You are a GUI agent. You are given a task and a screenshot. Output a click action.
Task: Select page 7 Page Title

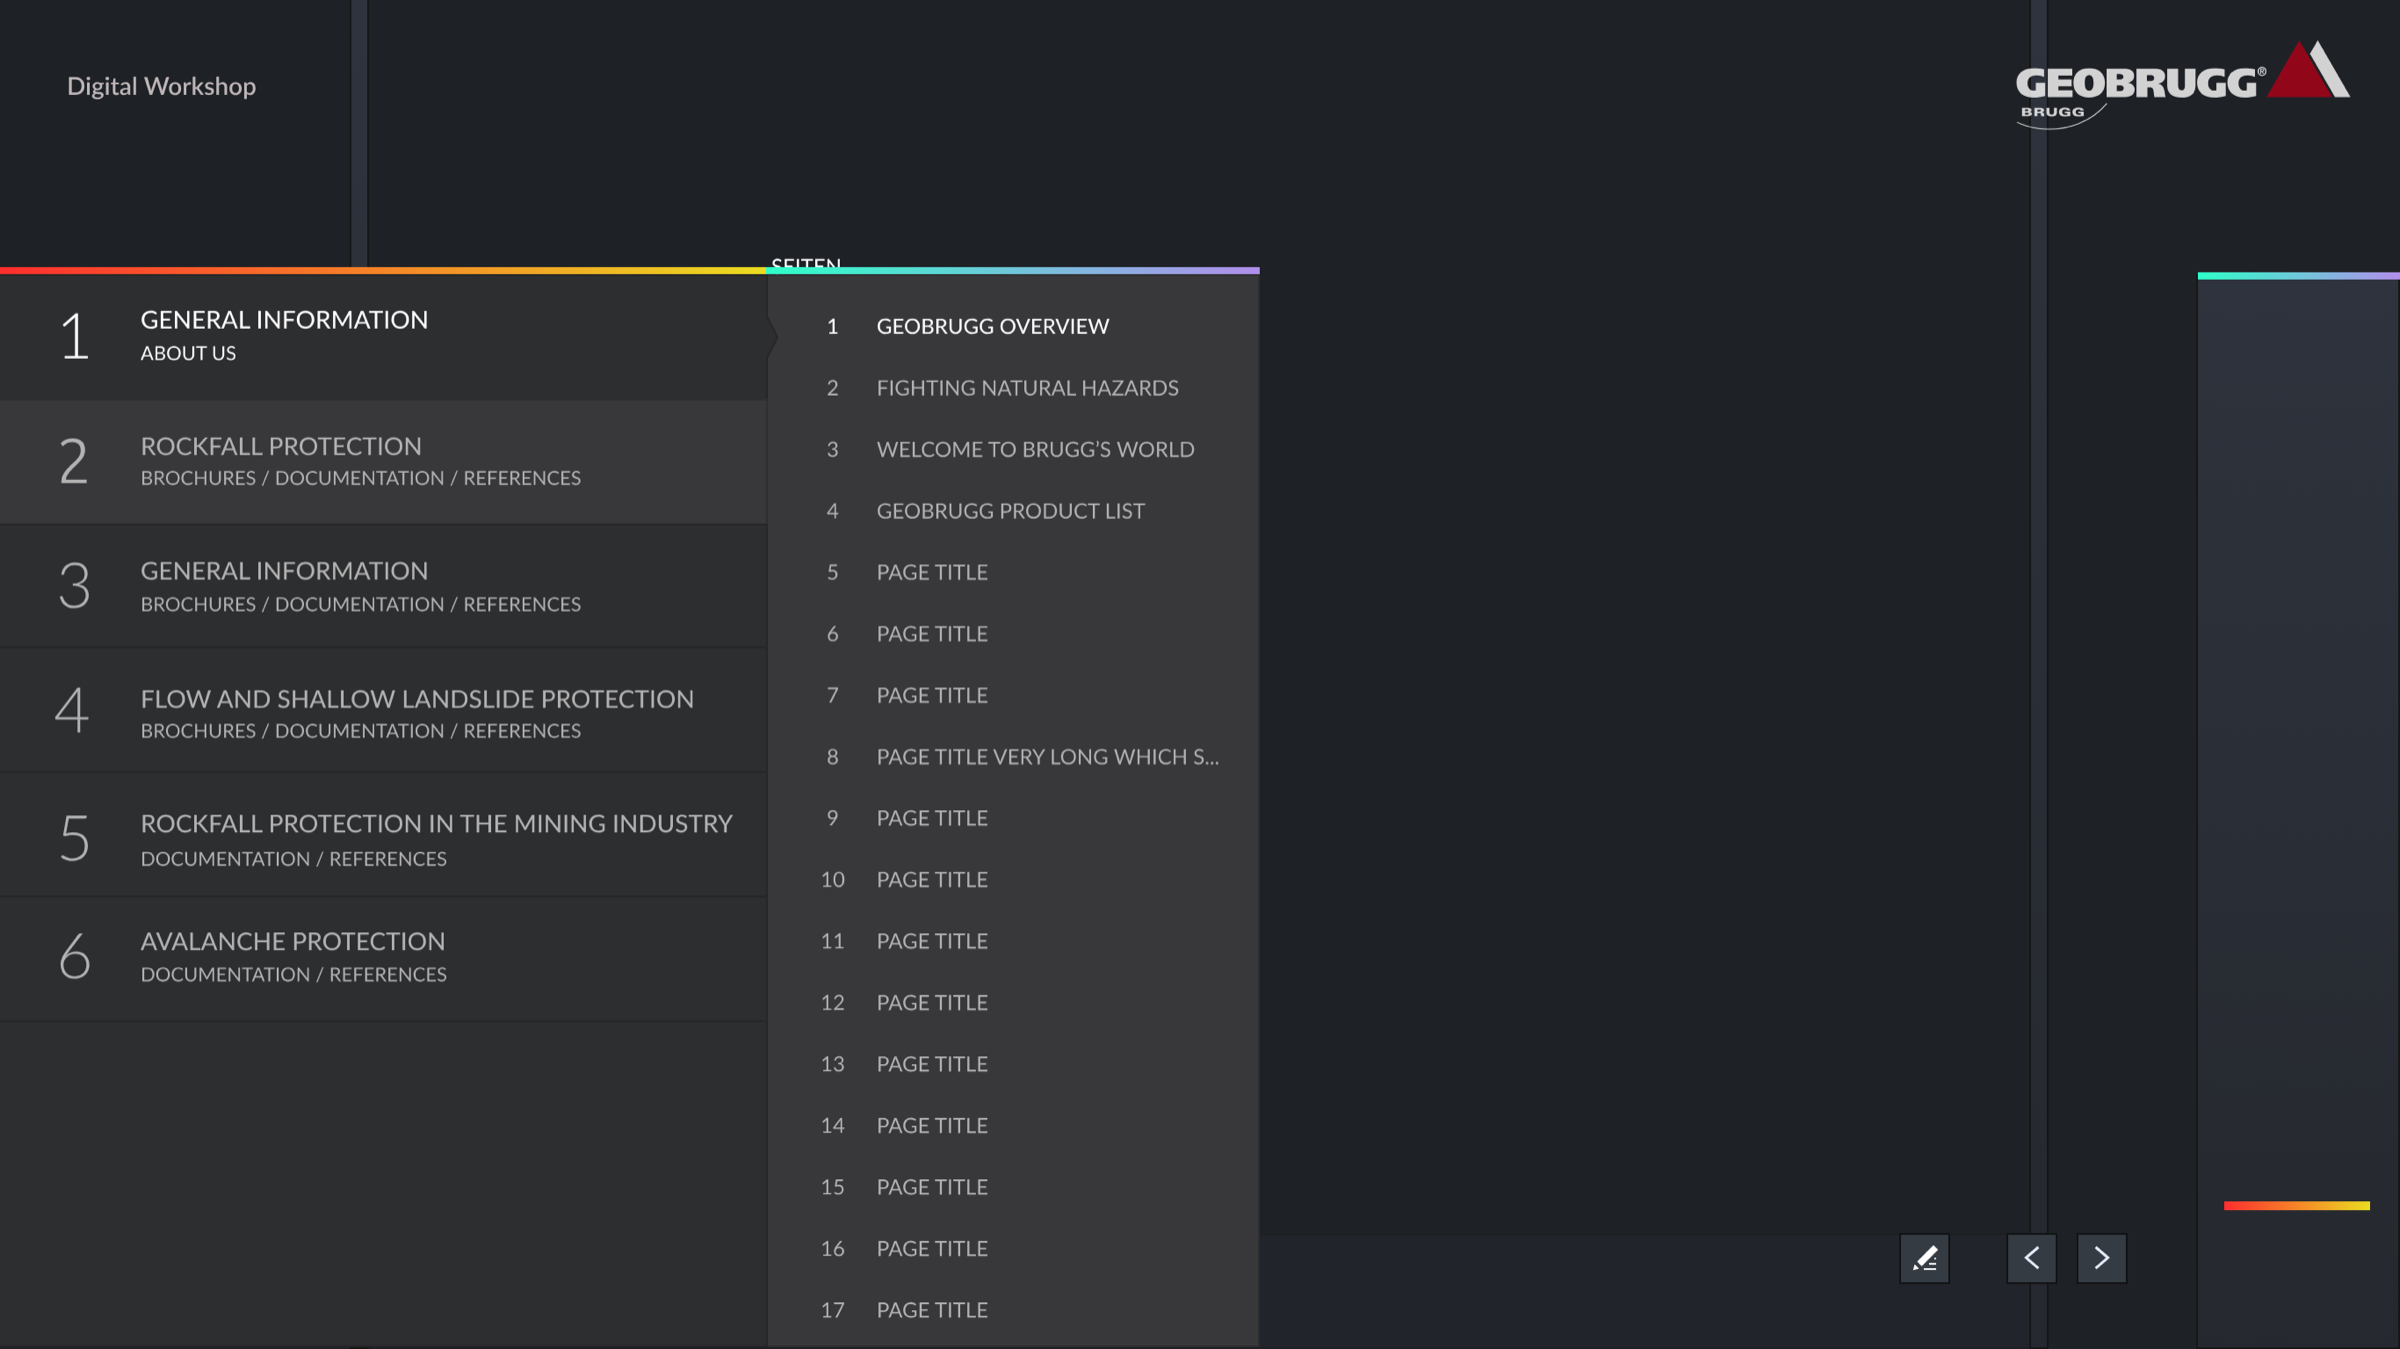(x=1013, y=695)
